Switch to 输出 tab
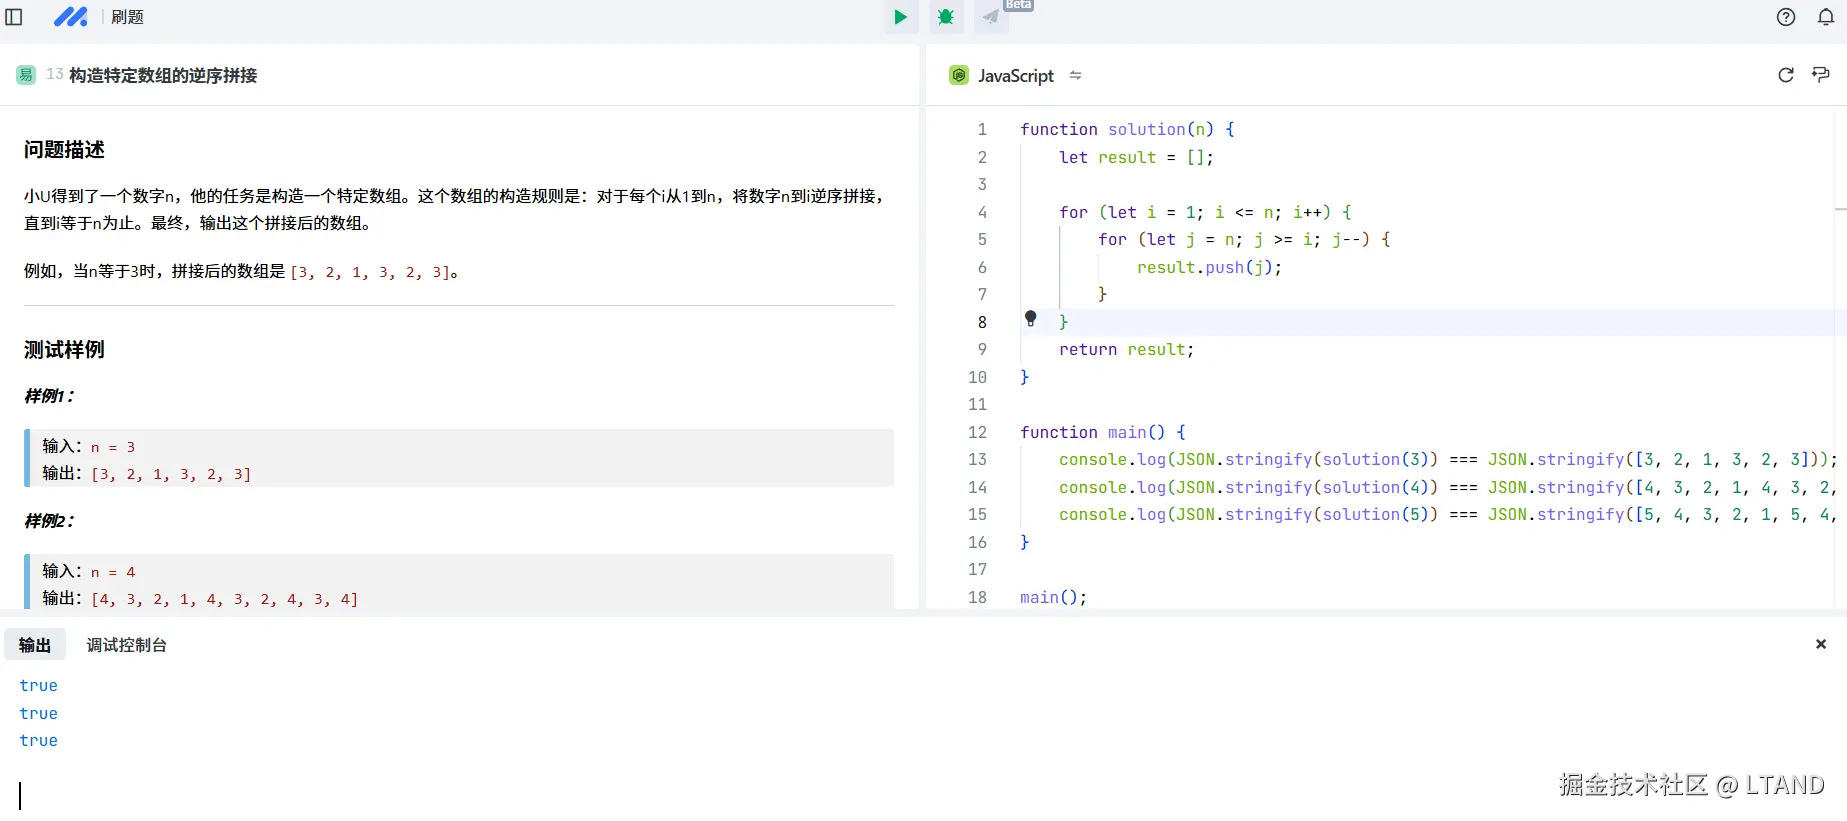 (35, 645)
